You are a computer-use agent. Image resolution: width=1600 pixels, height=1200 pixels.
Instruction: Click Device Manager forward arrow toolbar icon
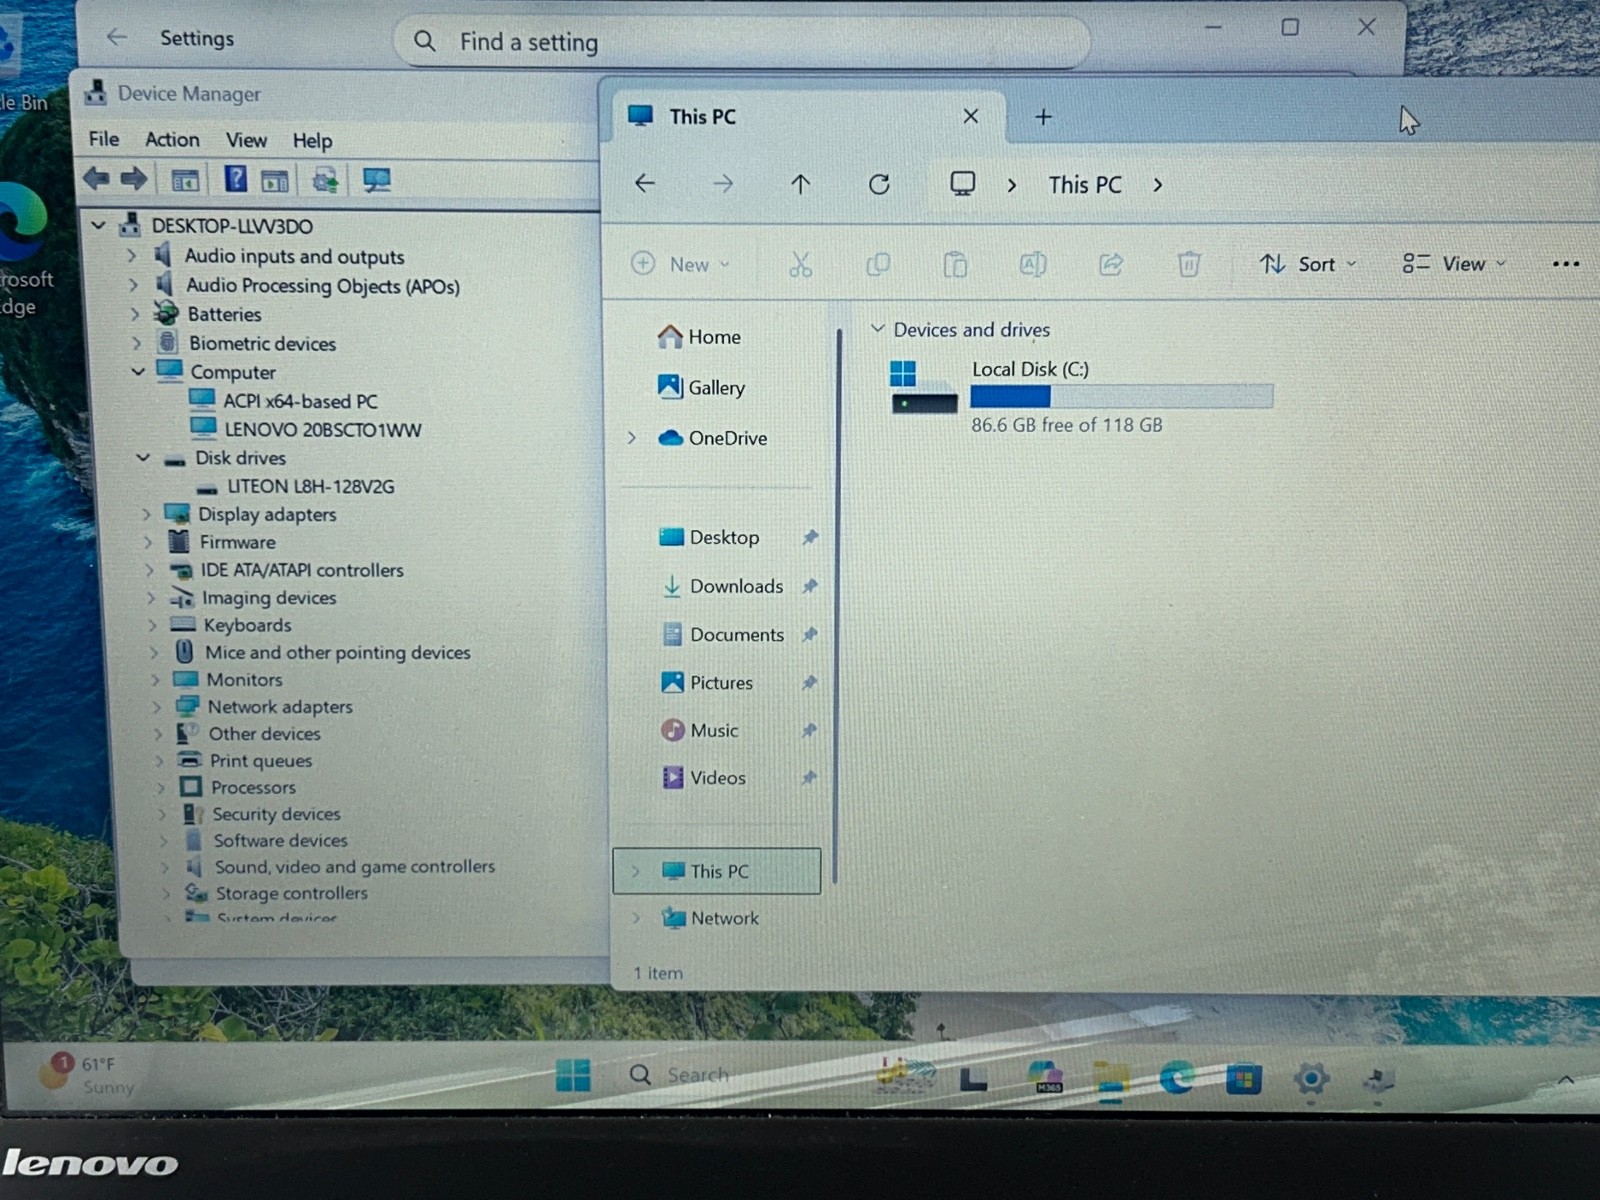[x=134, y=179]
